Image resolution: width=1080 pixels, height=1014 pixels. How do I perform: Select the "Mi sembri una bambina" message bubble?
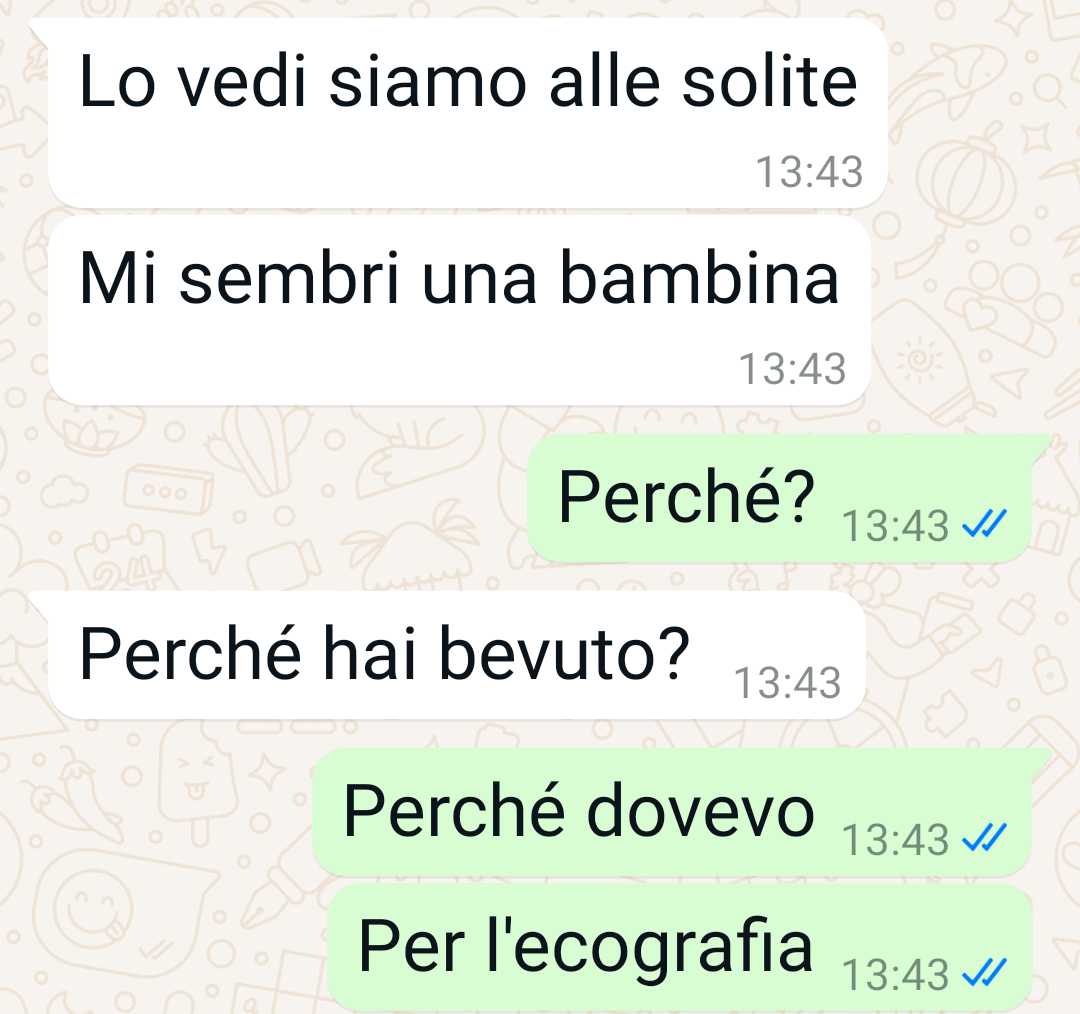pos(459,311)
